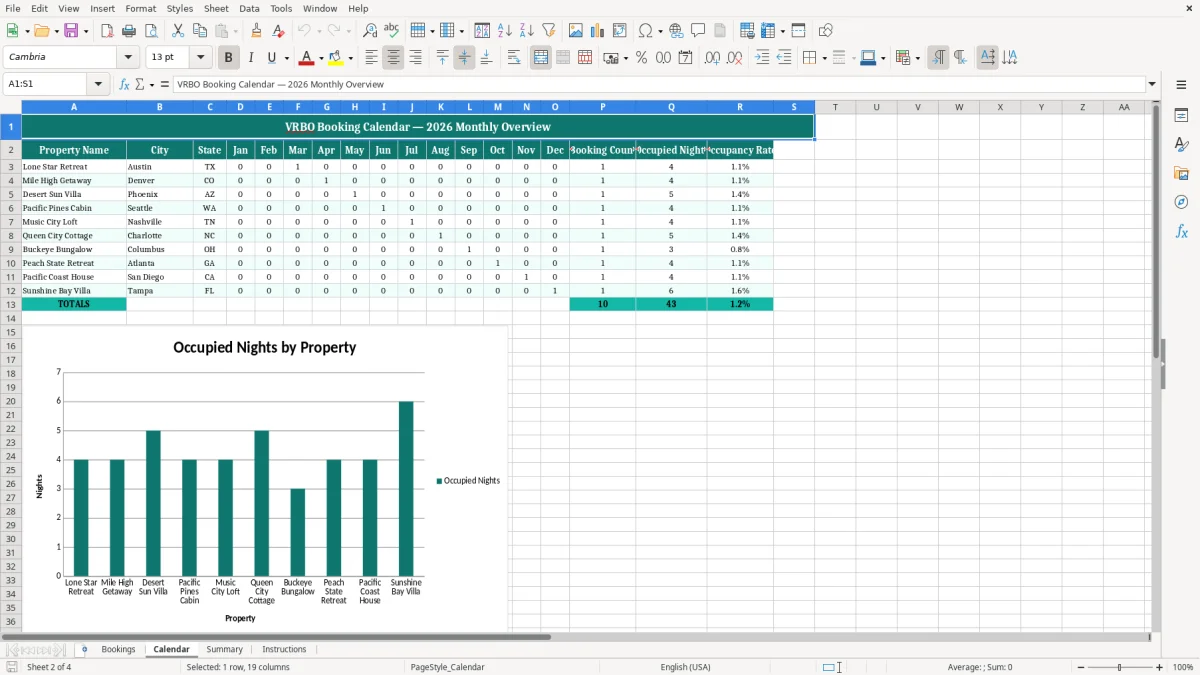Open the Format menu

click(140, 8)
